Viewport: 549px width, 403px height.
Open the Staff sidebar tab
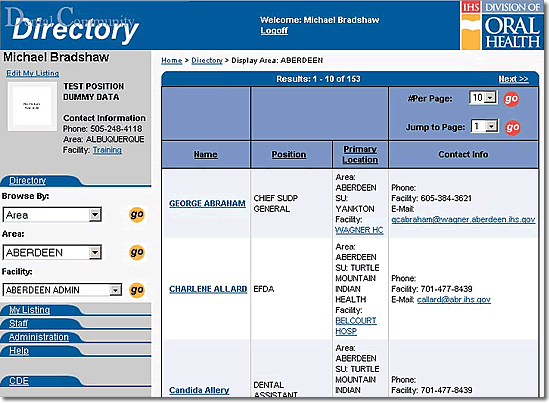[x=19, y=323]
